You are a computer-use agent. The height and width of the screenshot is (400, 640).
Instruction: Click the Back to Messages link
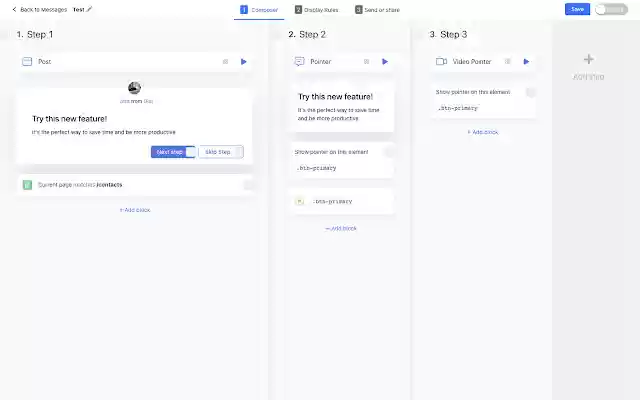(40, 9)
